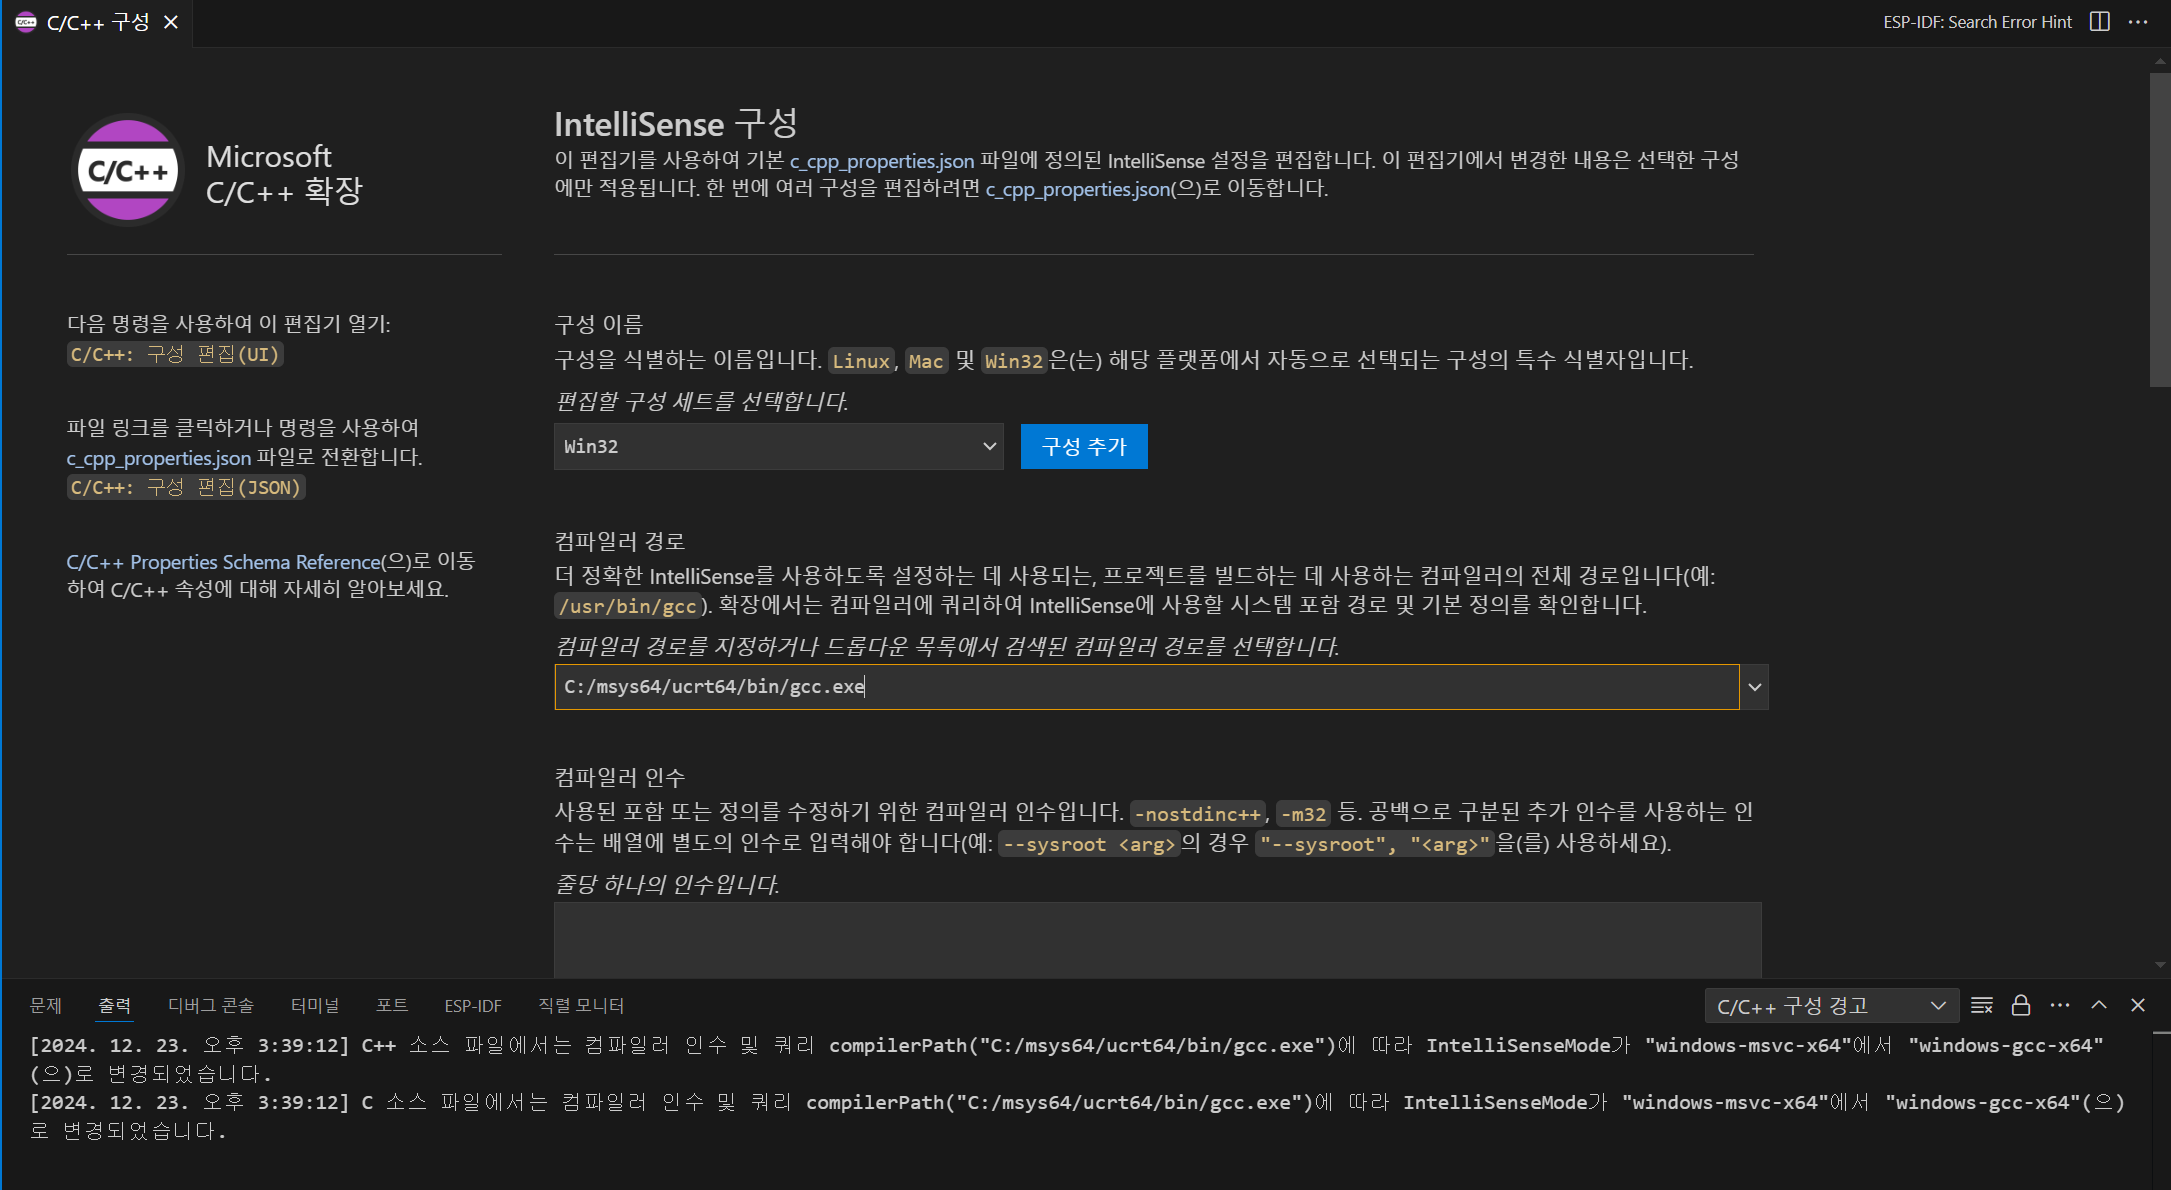Screen dimensions: 2171x1190
Task: Clear the output panel using list icon
Action: click(x=1981, y=1005)
